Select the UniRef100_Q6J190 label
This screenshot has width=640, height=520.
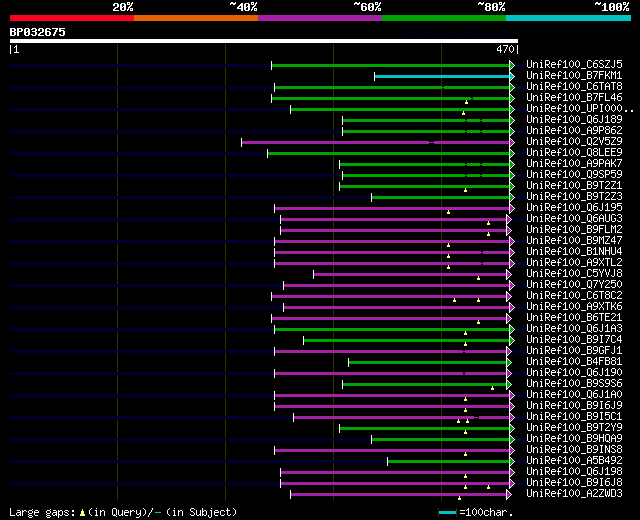click(574, 373)
